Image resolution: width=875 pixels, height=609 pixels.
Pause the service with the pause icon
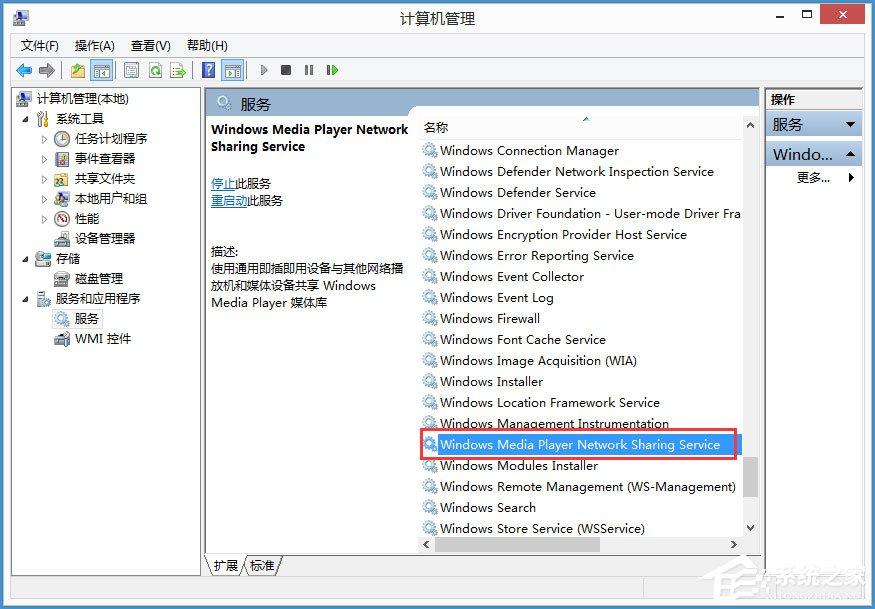click(x=310, y=70)
